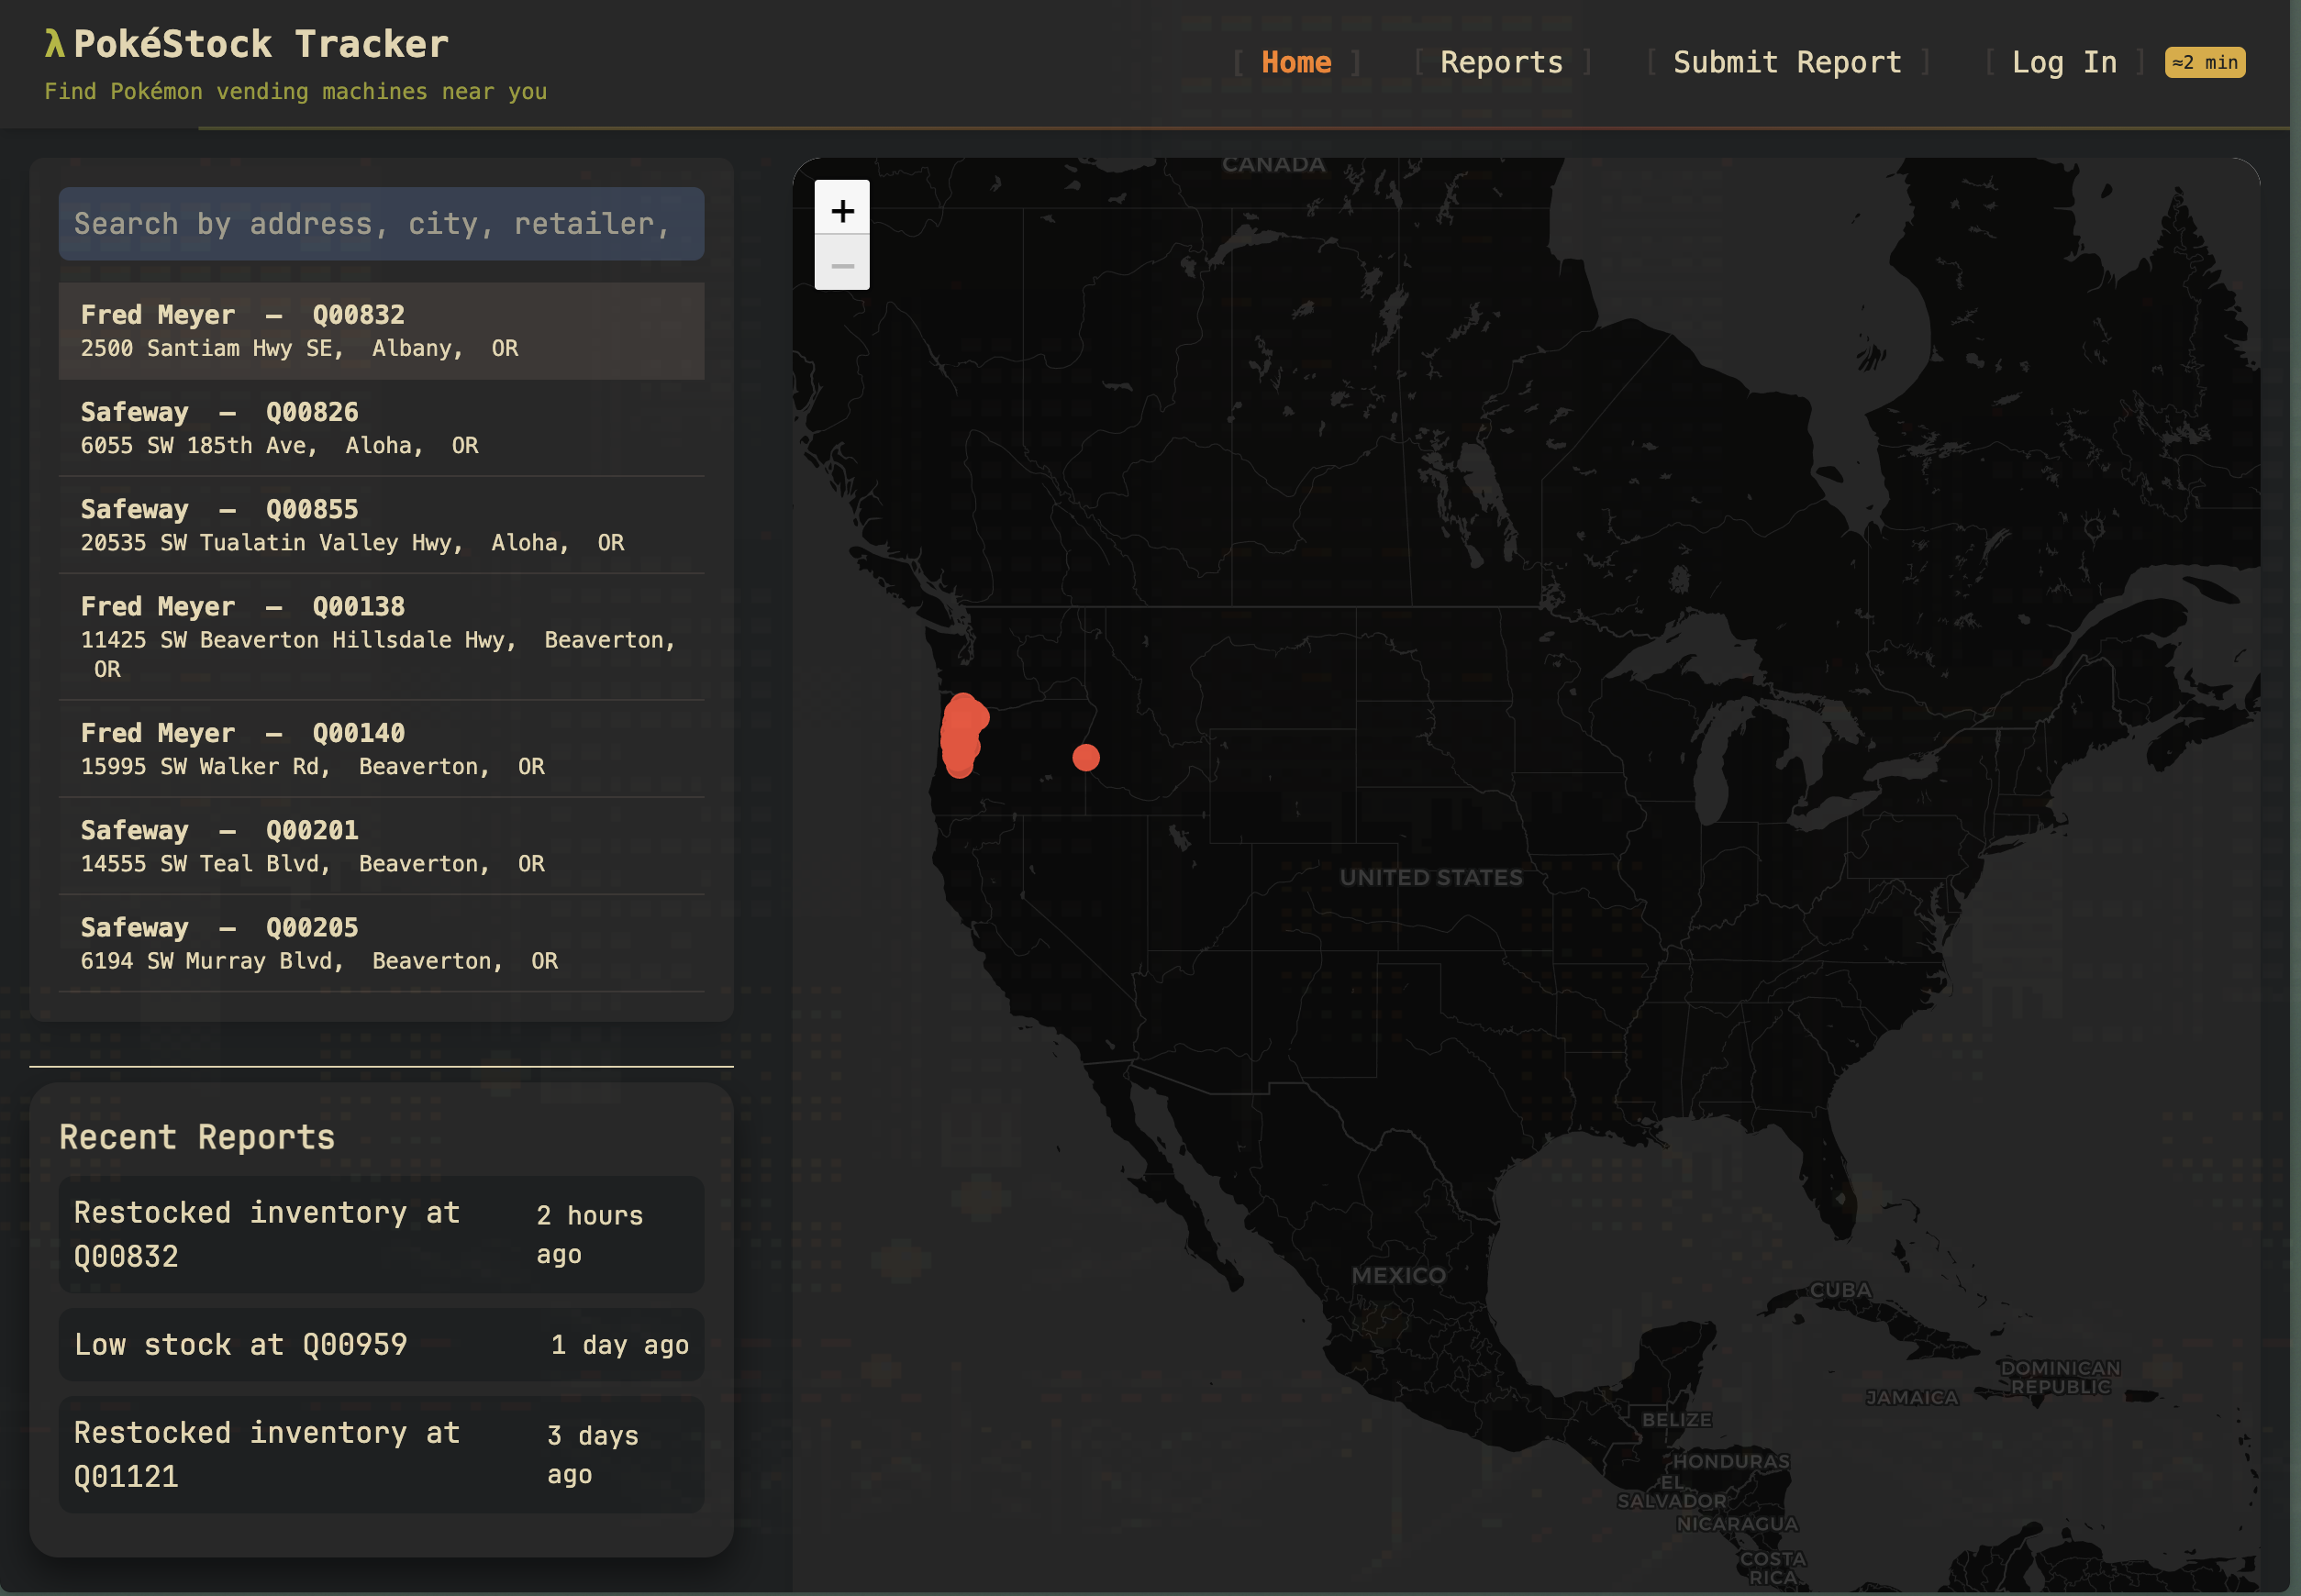
Task: Choose Safeway Q00855 on Tualatin Valley Hwy
Action: click(x=381, y=525)
